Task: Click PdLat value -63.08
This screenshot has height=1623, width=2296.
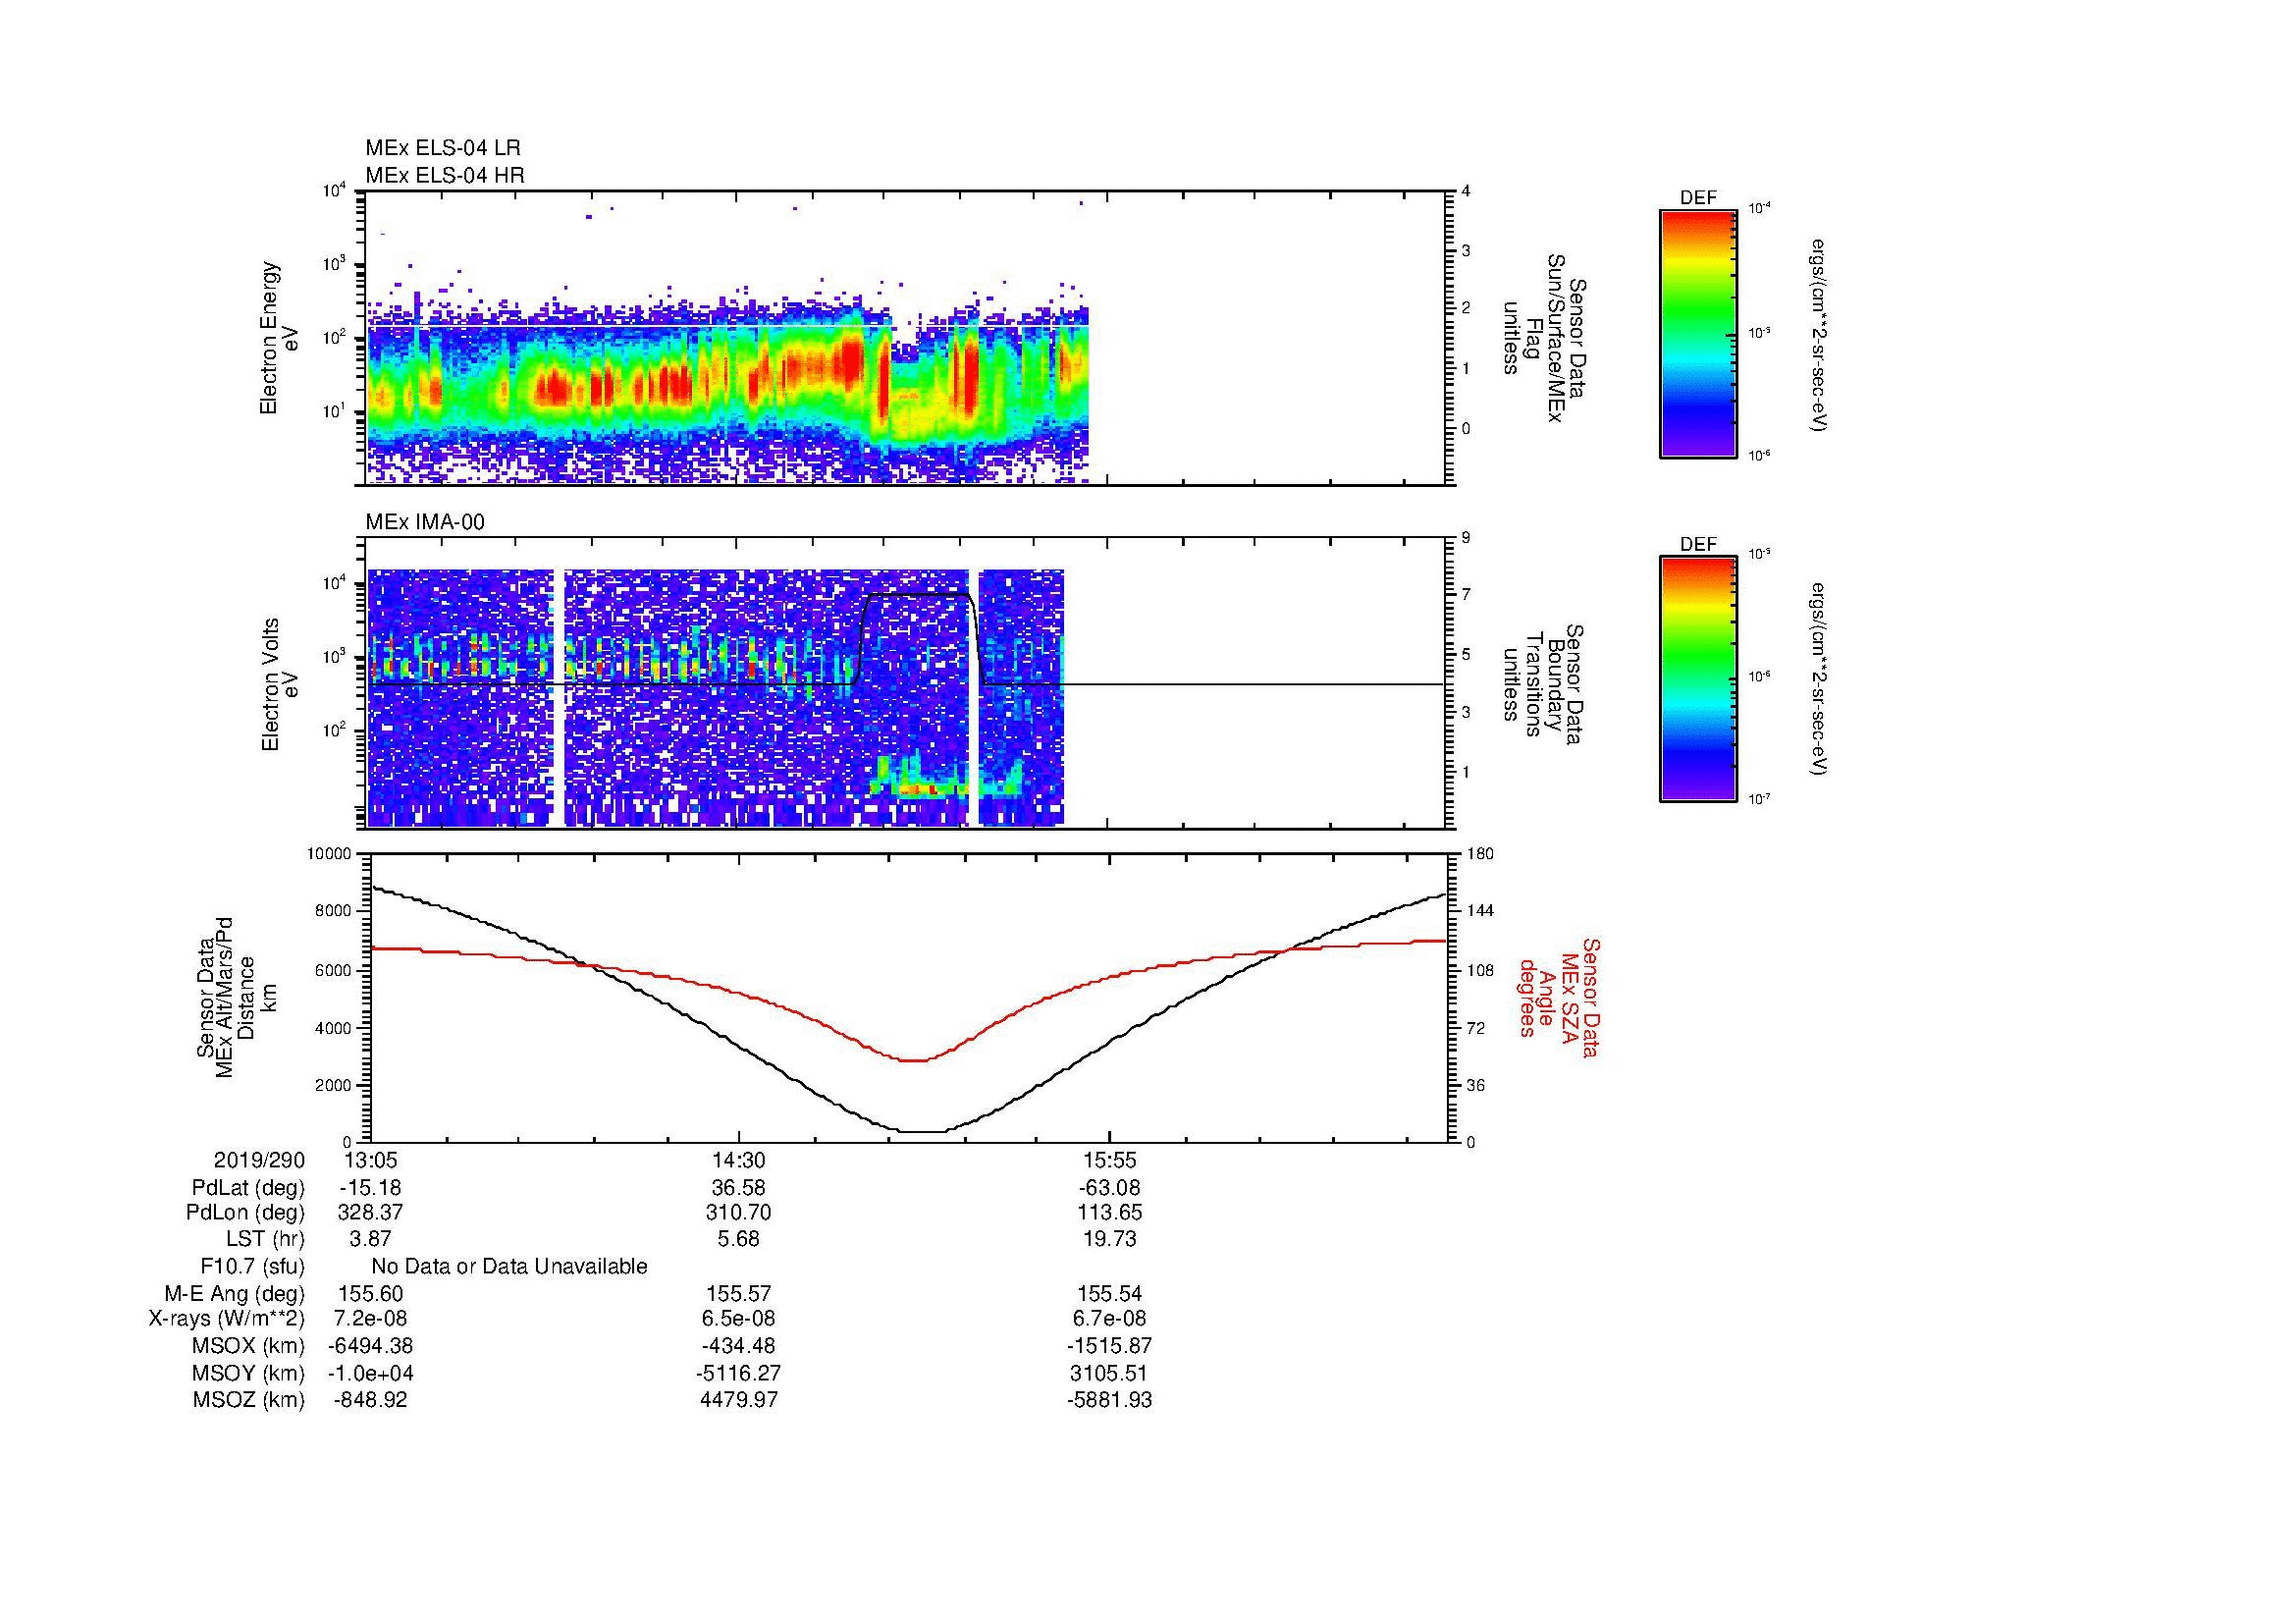Action: [x=1109, y=1188]
